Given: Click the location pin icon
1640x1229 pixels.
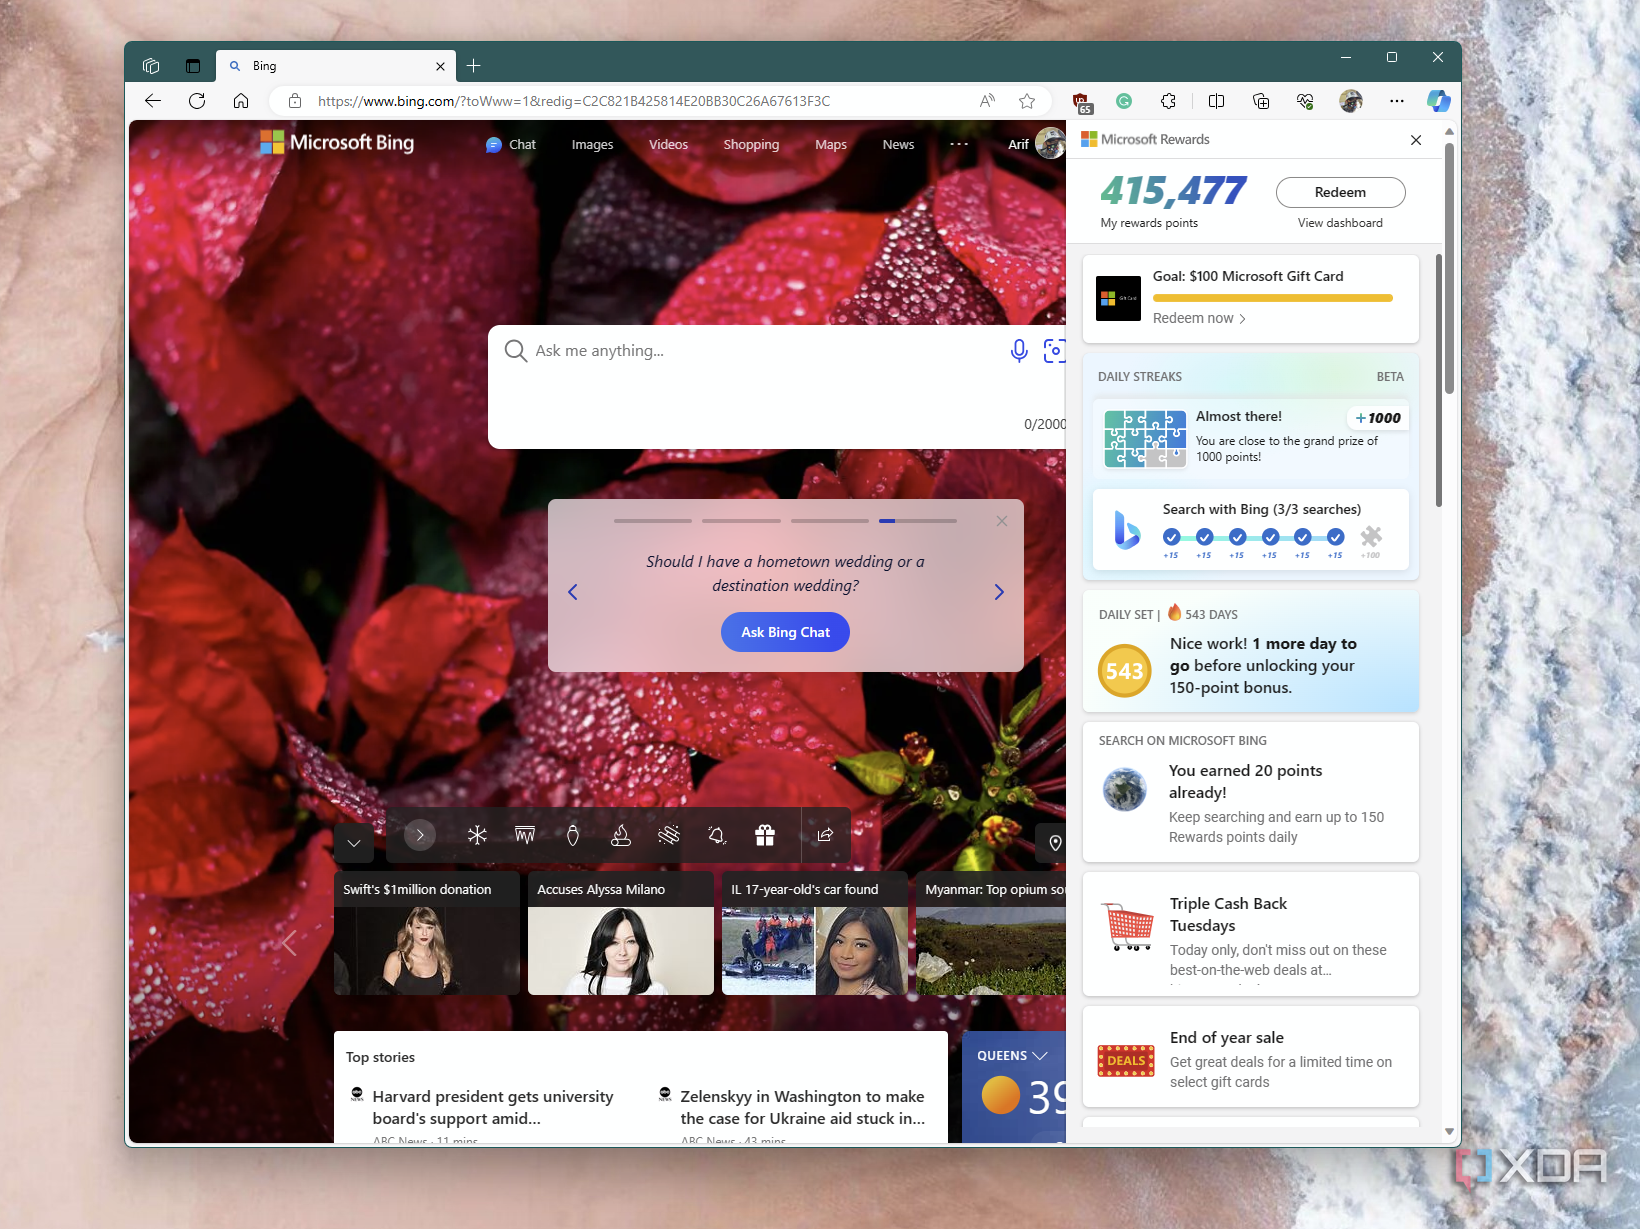Looking at the screenshot, I should (x=1054, y=843).
